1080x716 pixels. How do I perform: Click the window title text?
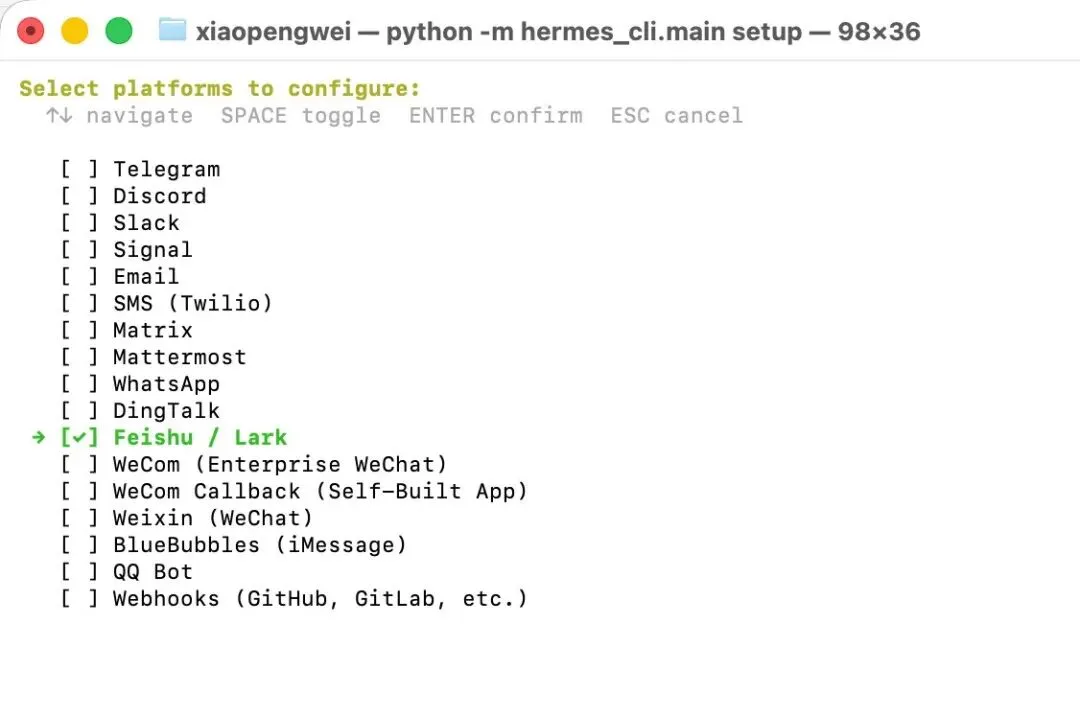[x=557, y=31]
